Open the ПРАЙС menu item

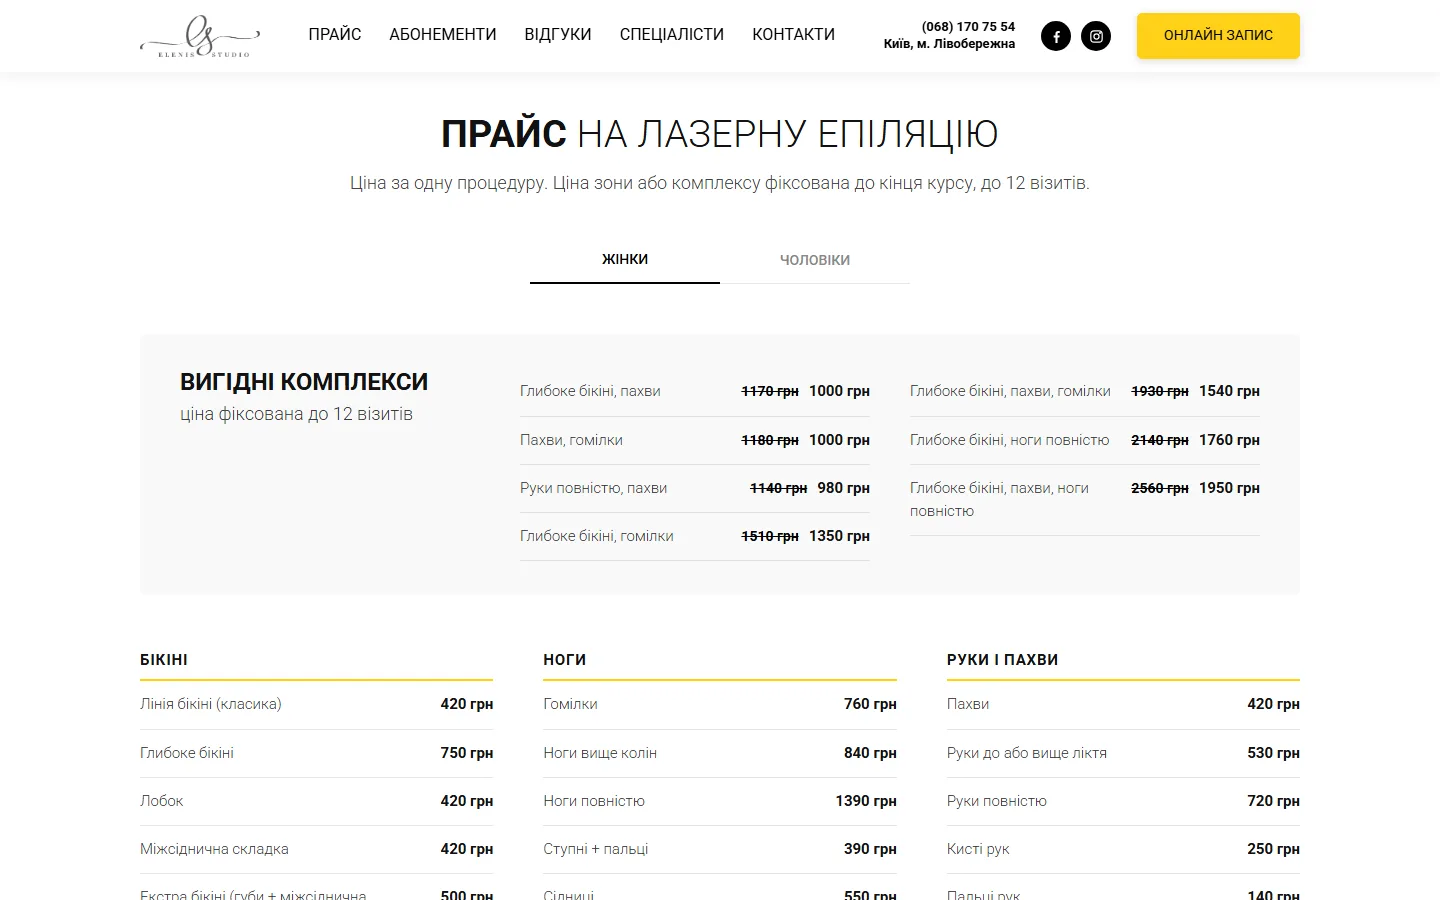pos(335,34)
